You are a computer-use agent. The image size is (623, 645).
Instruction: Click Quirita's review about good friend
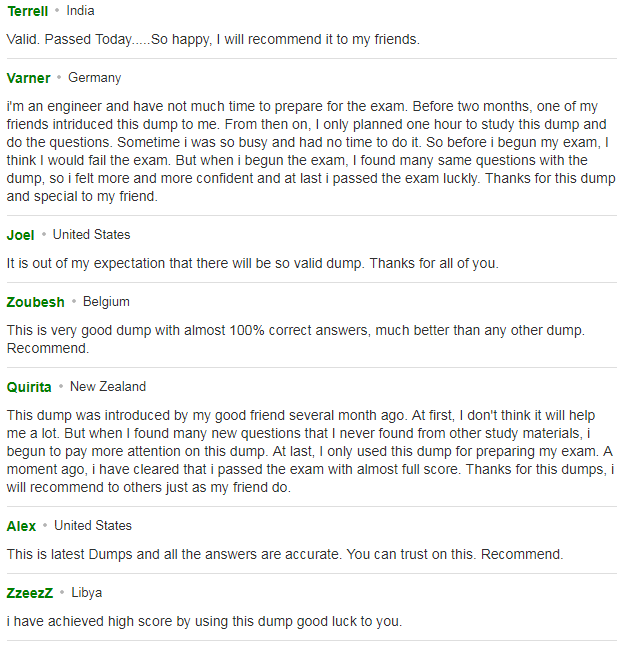[310, 451]
